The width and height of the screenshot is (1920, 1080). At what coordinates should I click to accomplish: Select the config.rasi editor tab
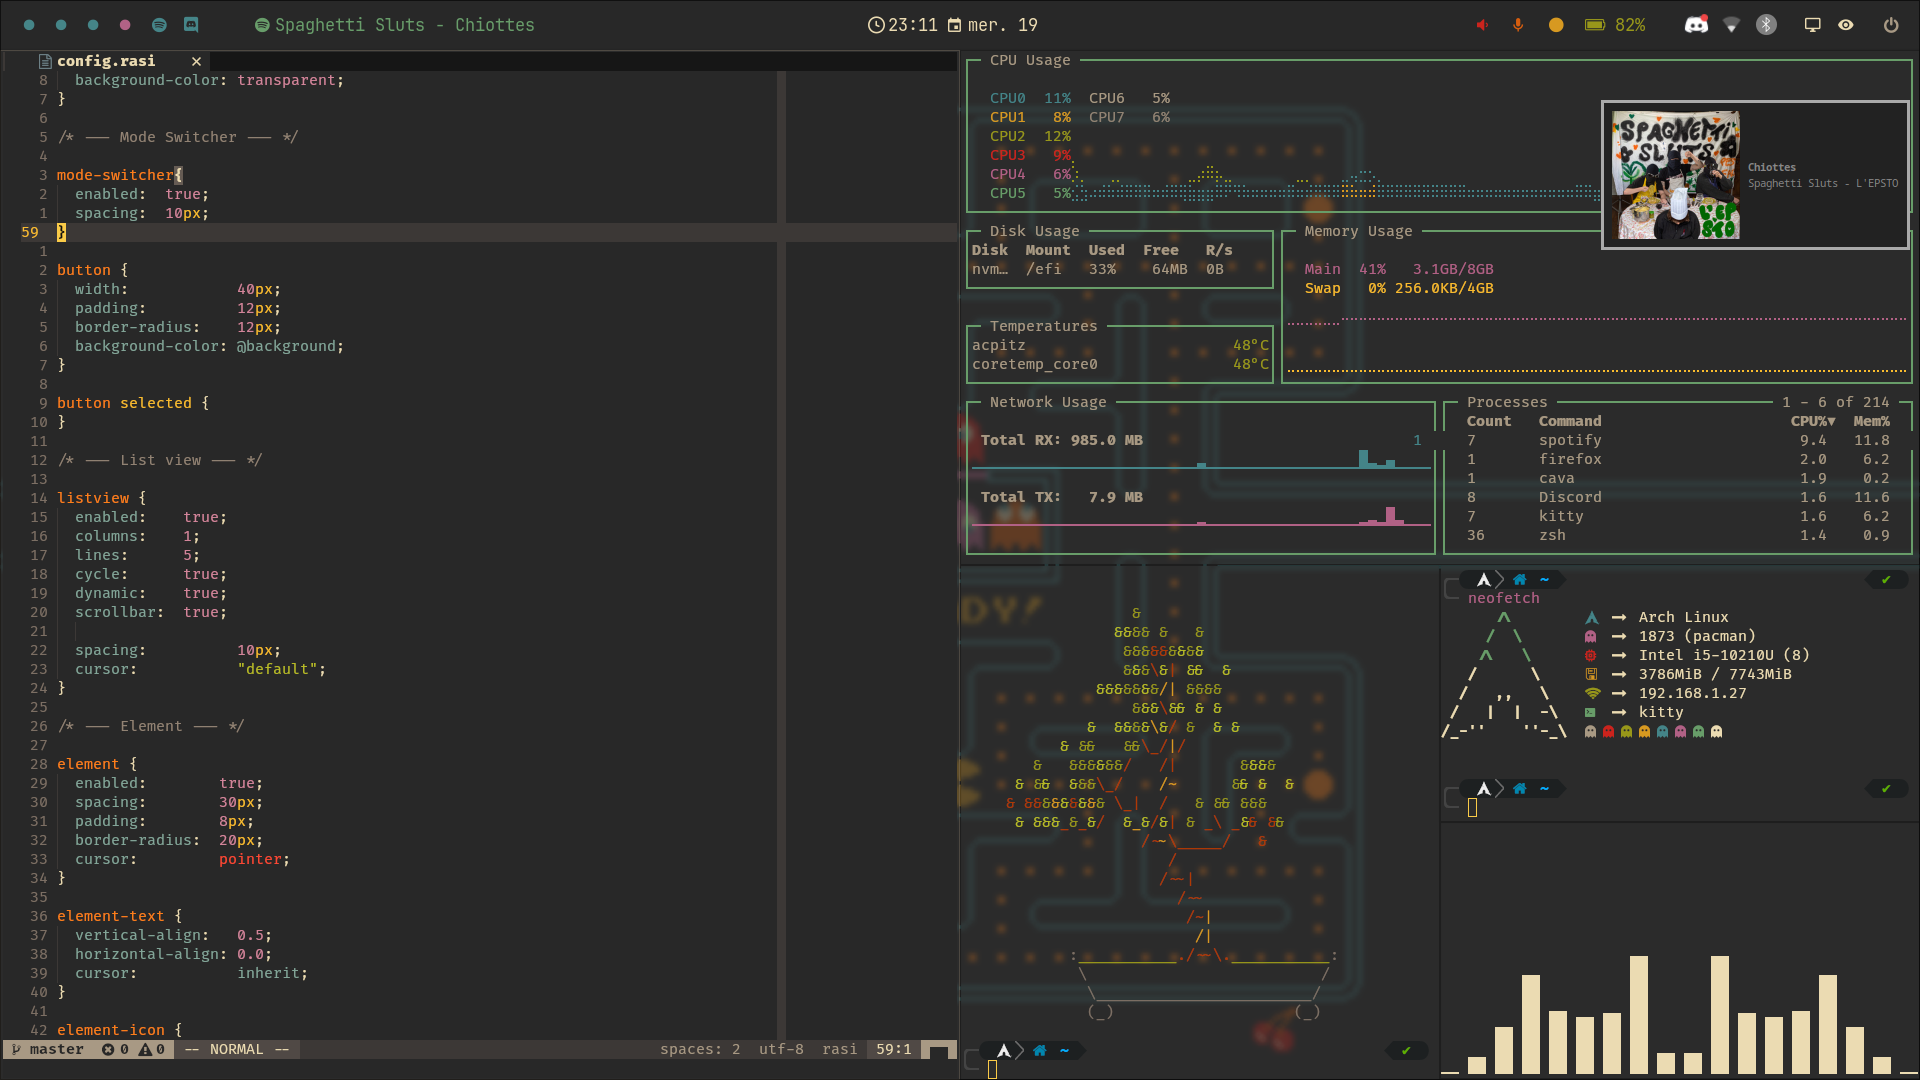[105, 61]
